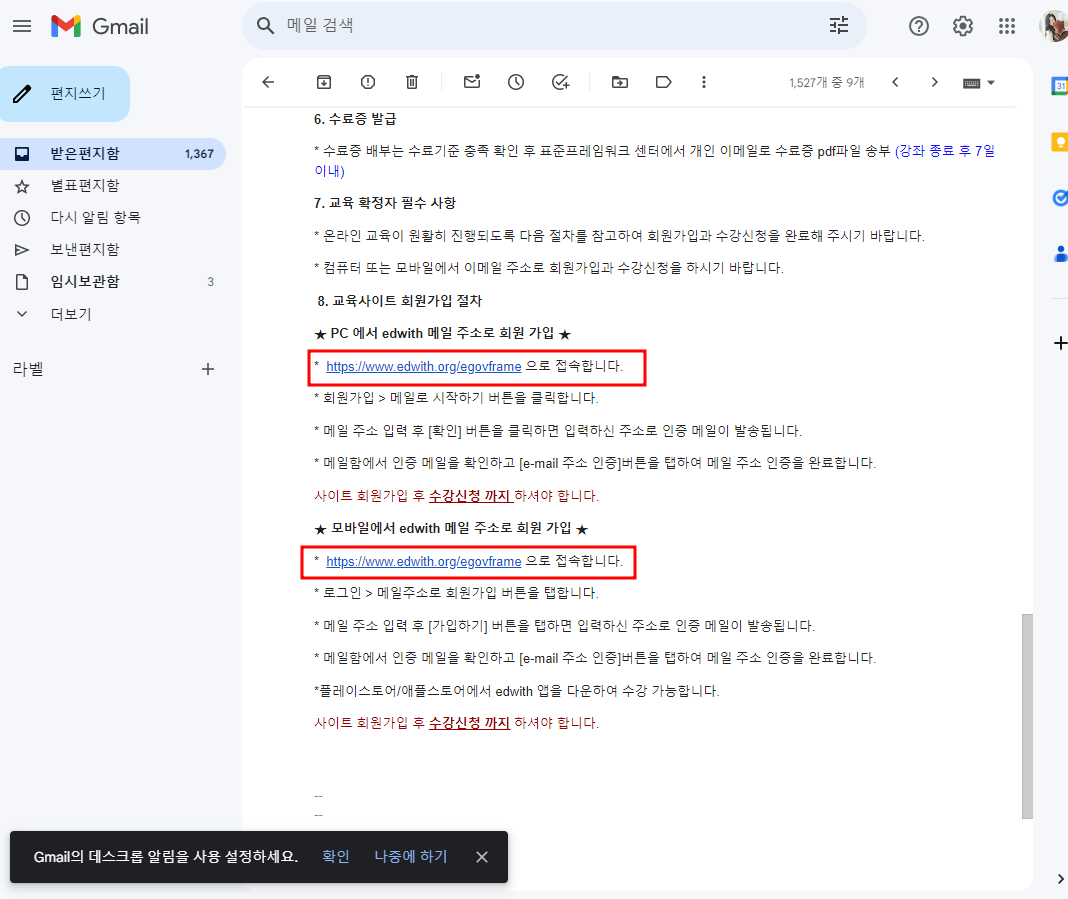This screenshot has width=1068, height=899.
Task: Open Settings gear icon
Action: coord(962,26)
